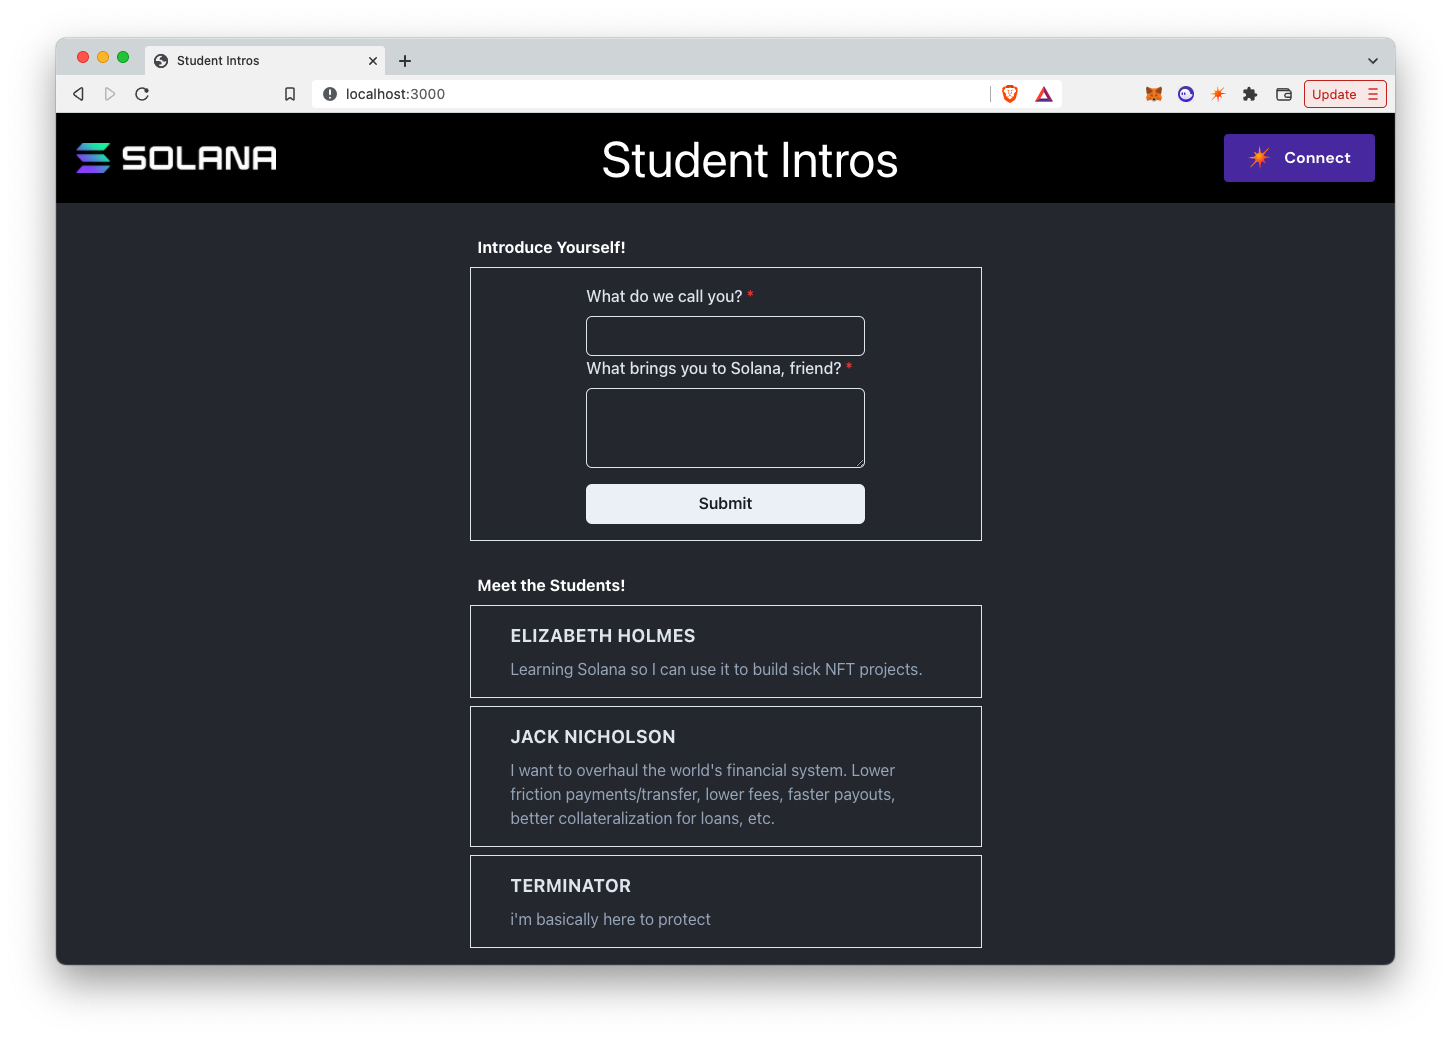
Task: Open a new tab with plus button
Action: point(405,61)
